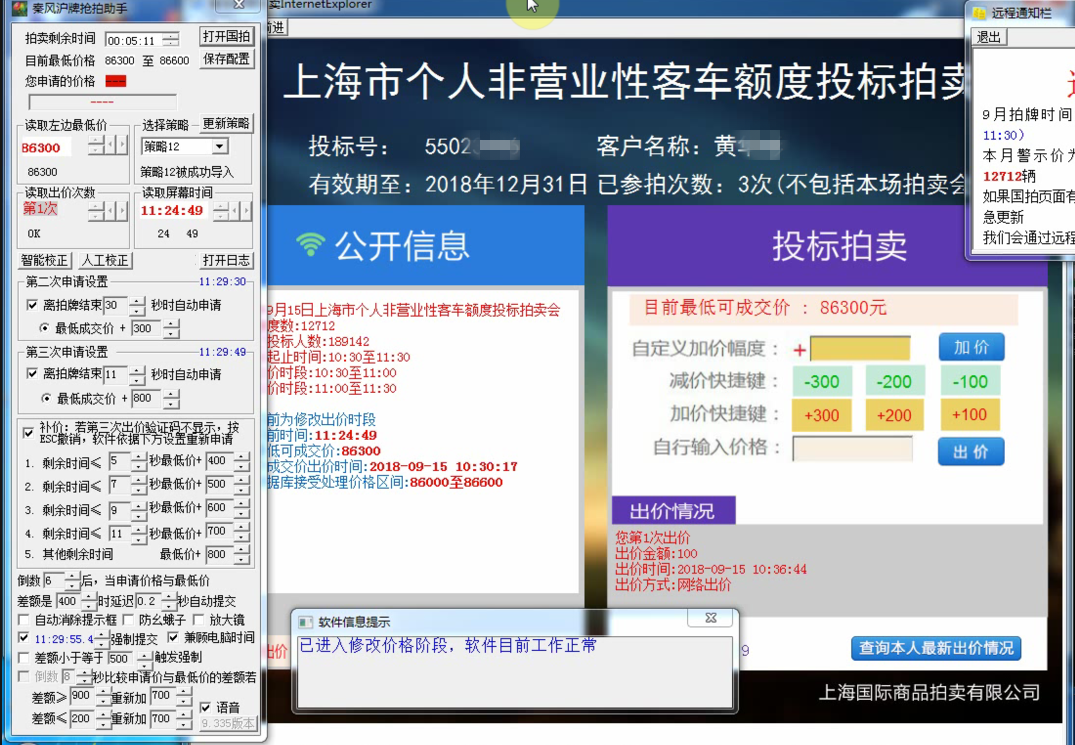Click spinner on 拍卖剩余时间 00:05:11 field
The image size is (1075, 745).
click(171, 40)
